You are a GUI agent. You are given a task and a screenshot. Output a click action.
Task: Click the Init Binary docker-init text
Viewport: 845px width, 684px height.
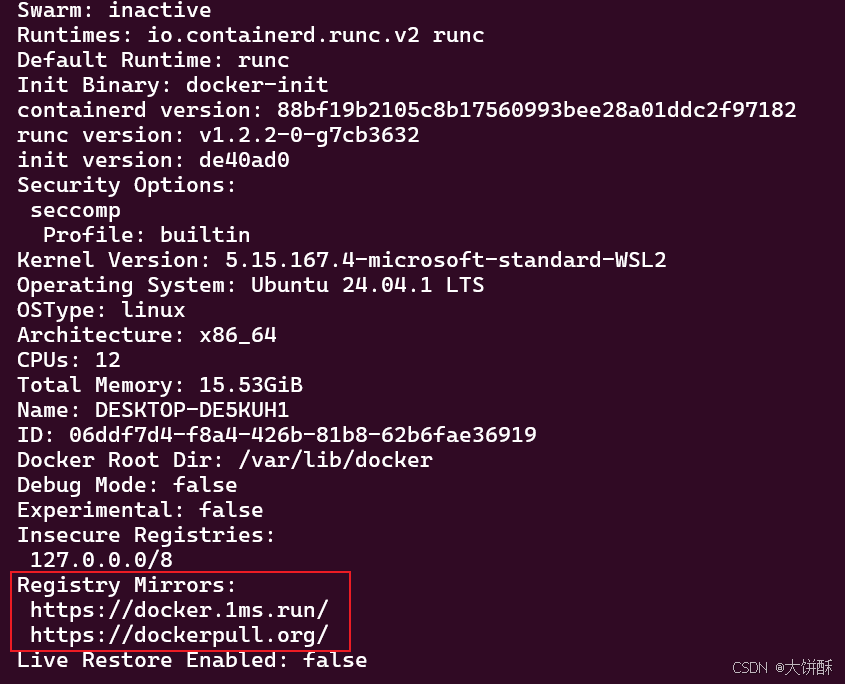(x=172, y=85)
